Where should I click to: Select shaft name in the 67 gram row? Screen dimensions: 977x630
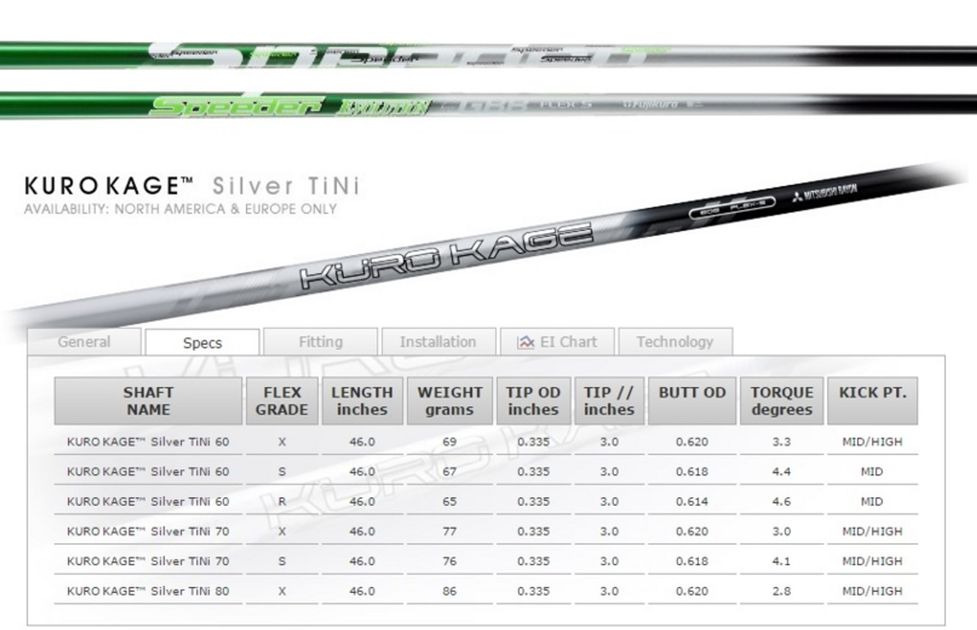148,472
